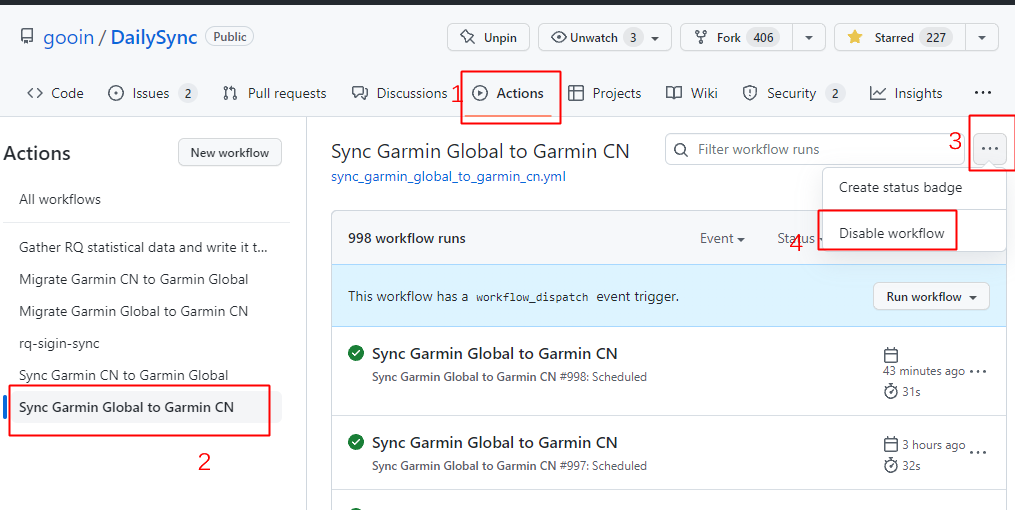Click the Public visibility badge
This screenshot has height=510, width=1015.
click(230, 37)
